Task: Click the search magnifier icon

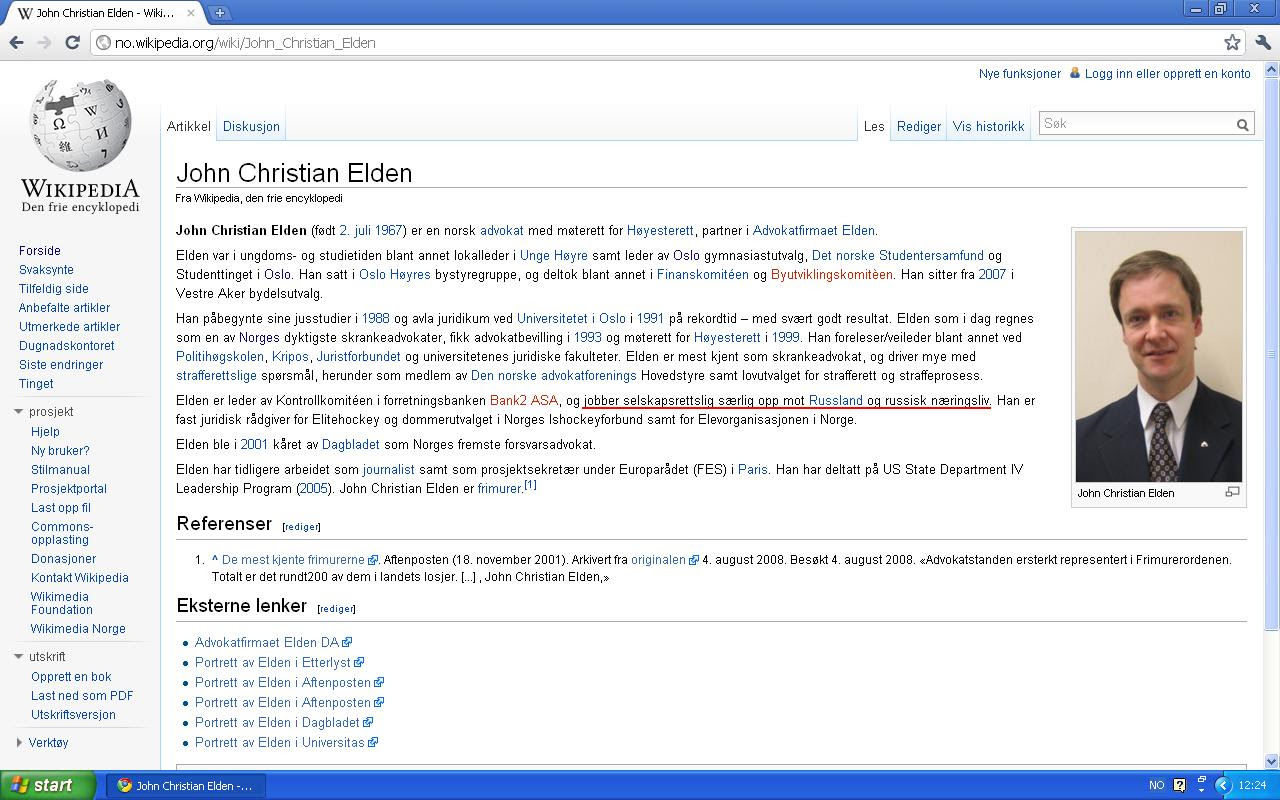Action: click(1243, 125)
